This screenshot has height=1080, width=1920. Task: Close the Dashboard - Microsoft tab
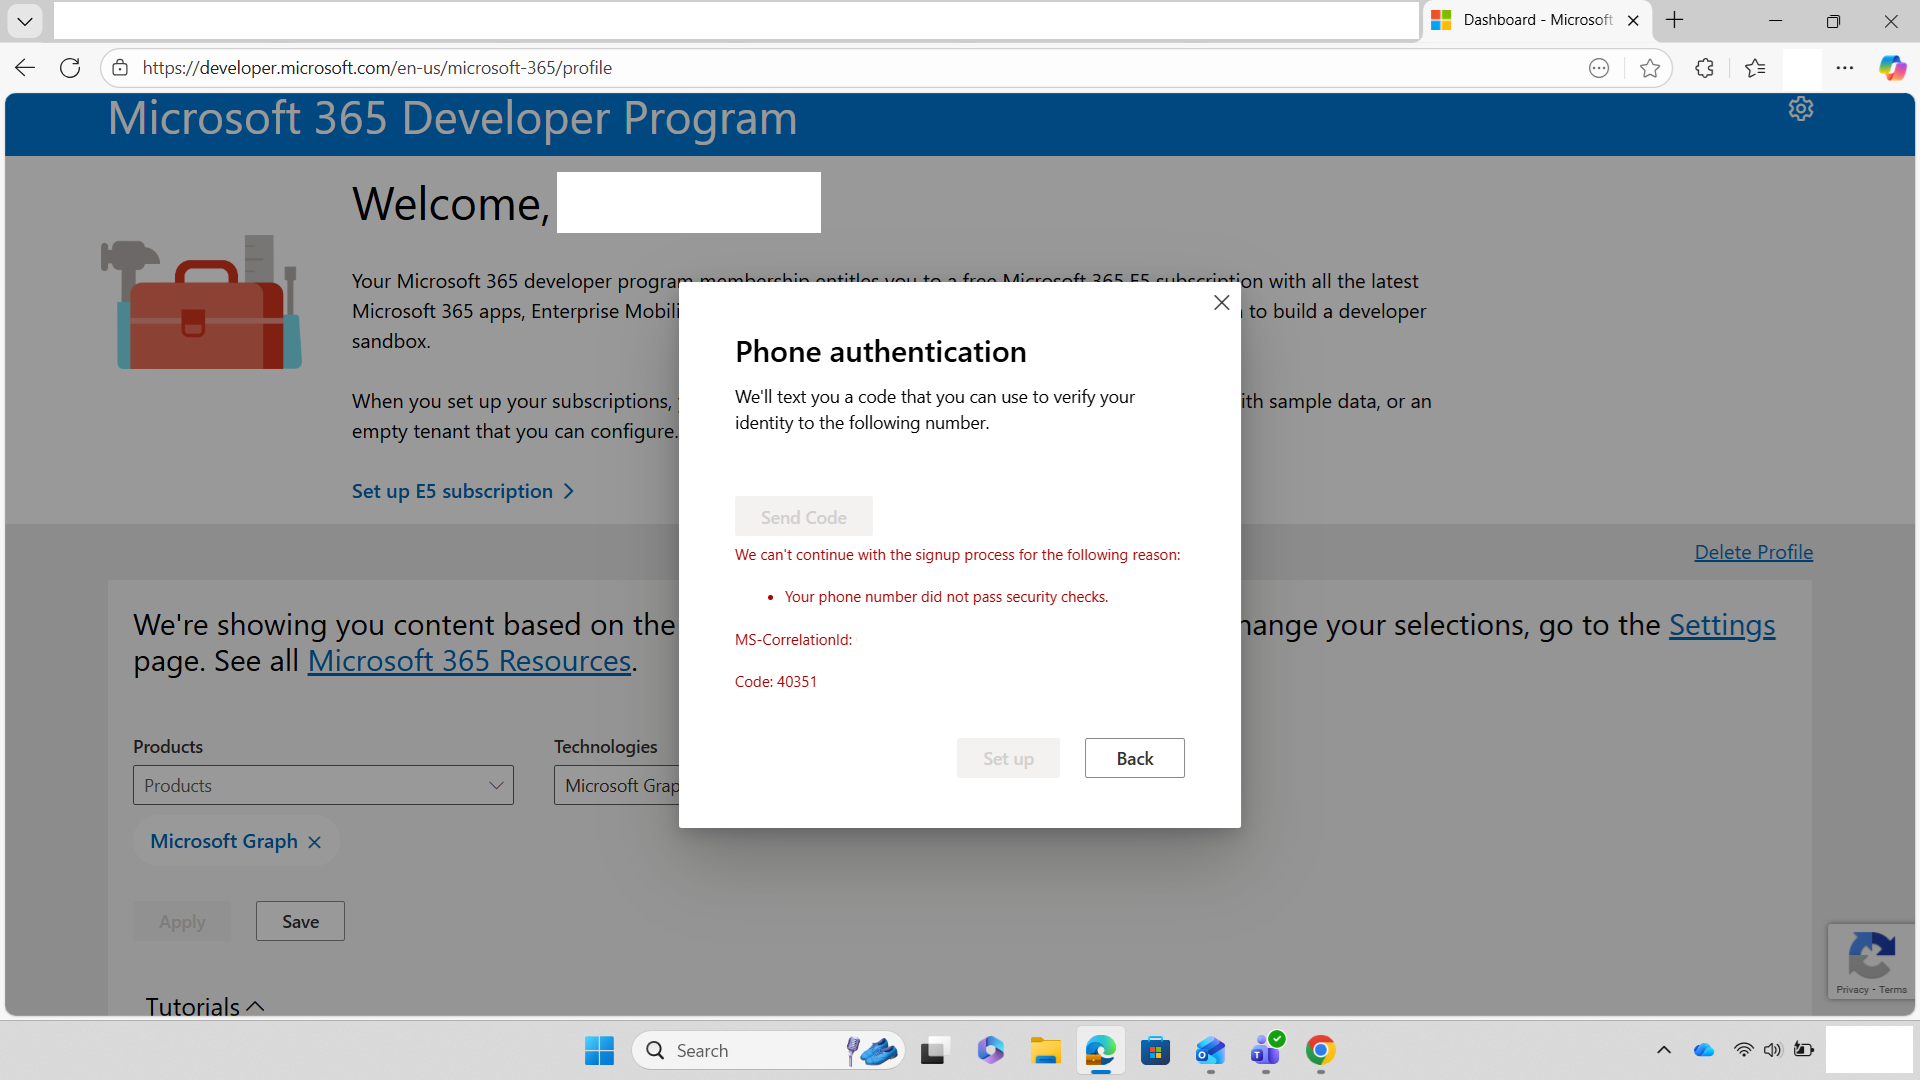pos(1633,20)
